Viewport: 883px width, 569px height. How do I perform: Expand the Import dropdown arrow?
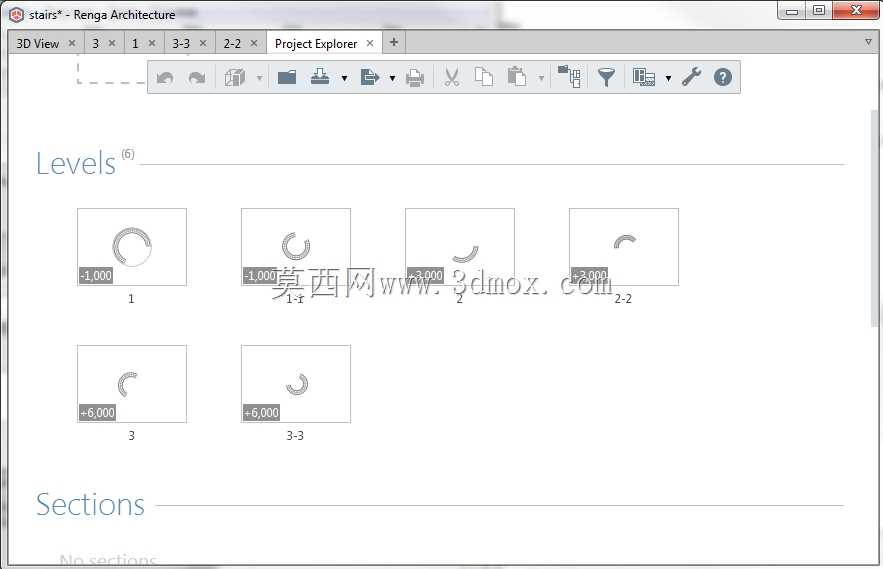pyautogui.click(x=344, y=78)
